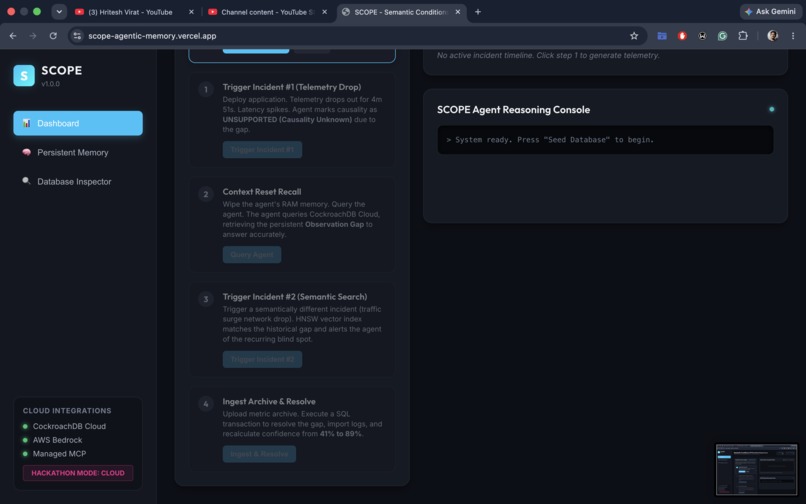Click the Trigger Incident #2 button
This screenshot has width=806, height=504.
(262, 359)
